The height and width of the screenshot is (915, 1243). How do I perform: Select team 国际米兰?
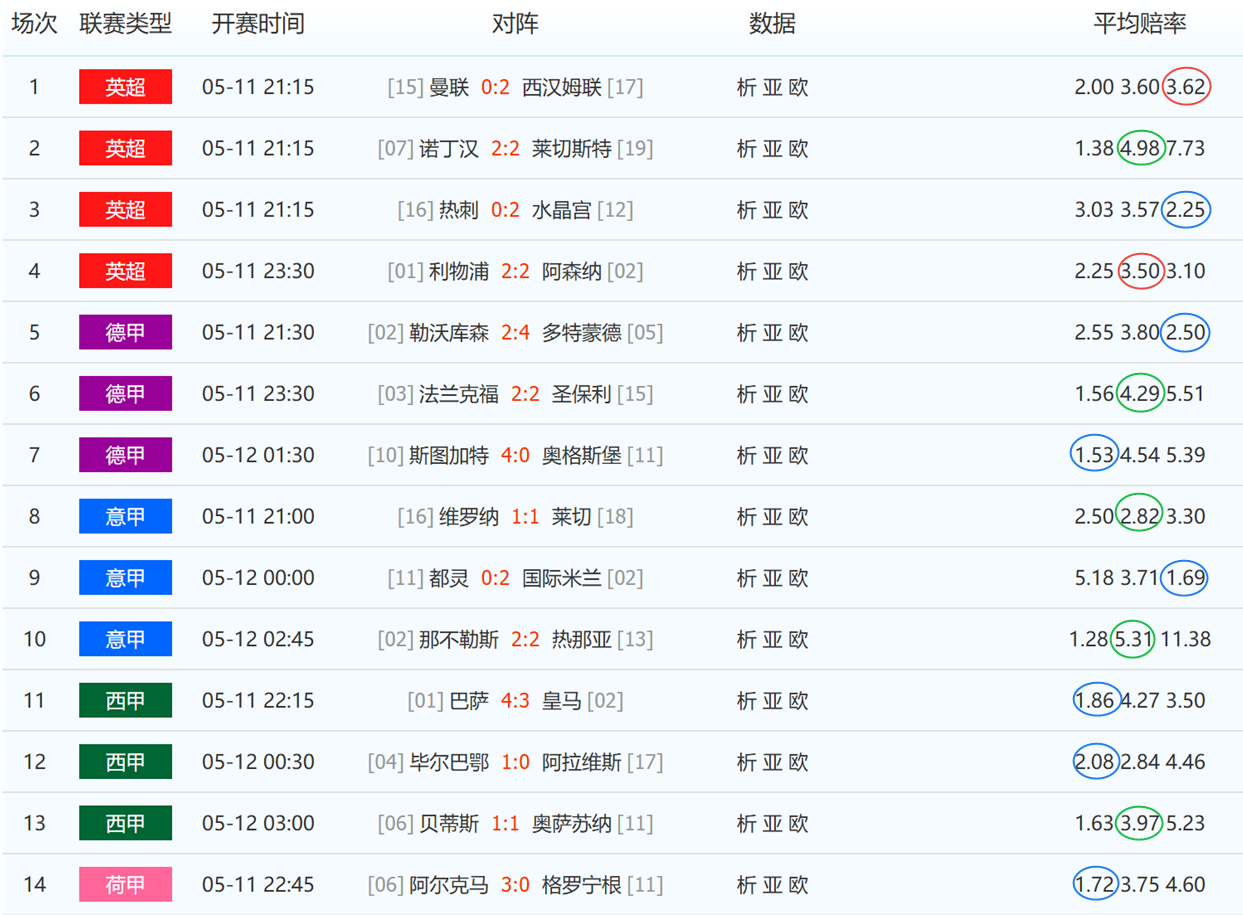(562, 578)
